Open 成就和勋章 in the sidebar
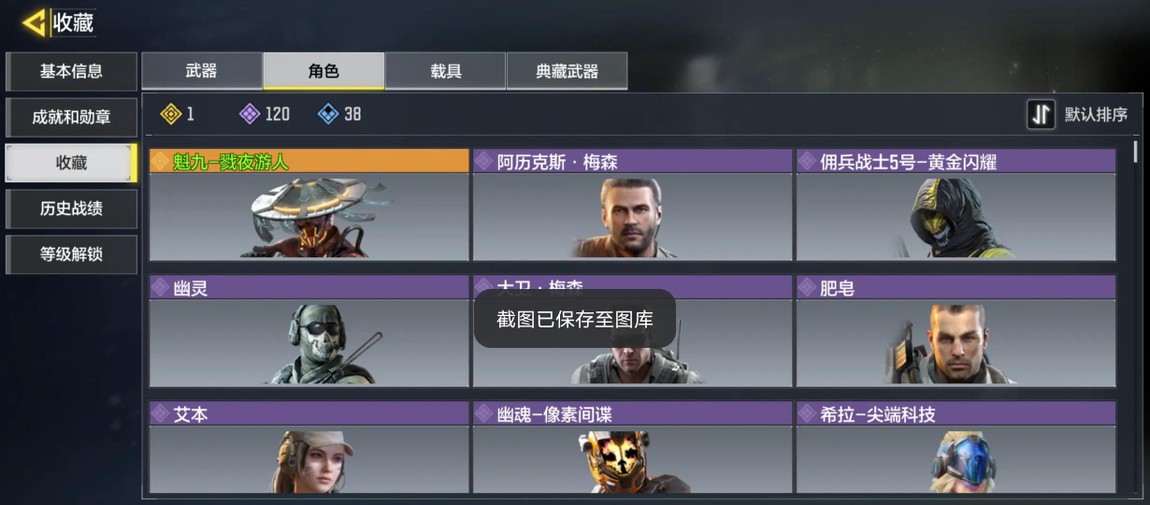This screenshot has height=505, width=1150. tap(71, 117)
